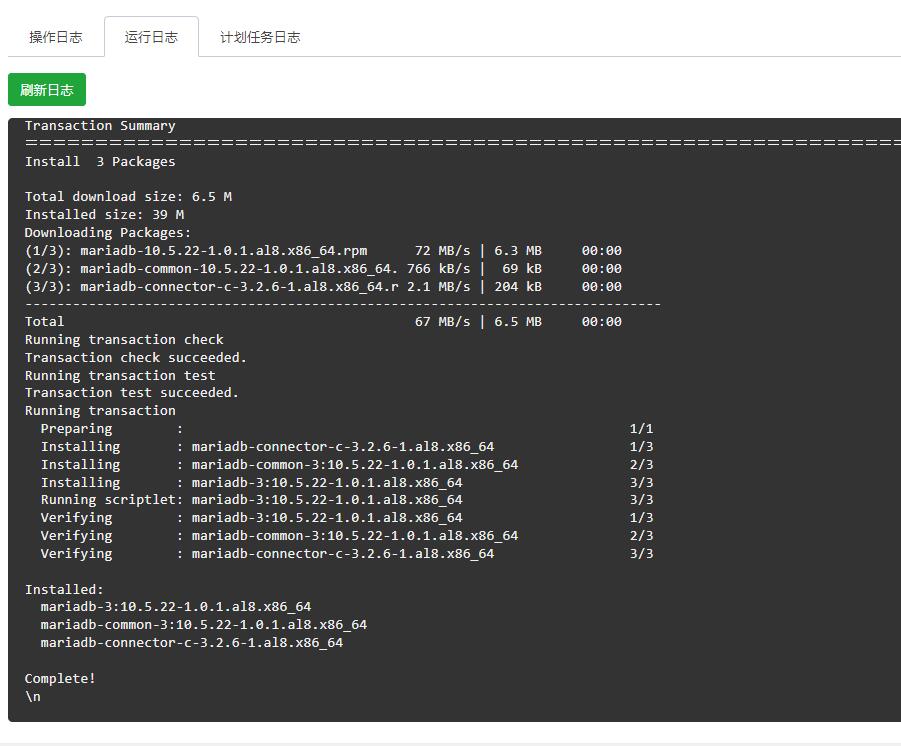Click 'Verifying mariadb-common' 2/3 line
The height and width of the screenshot is (746, 901).
[x=347, y=536]
